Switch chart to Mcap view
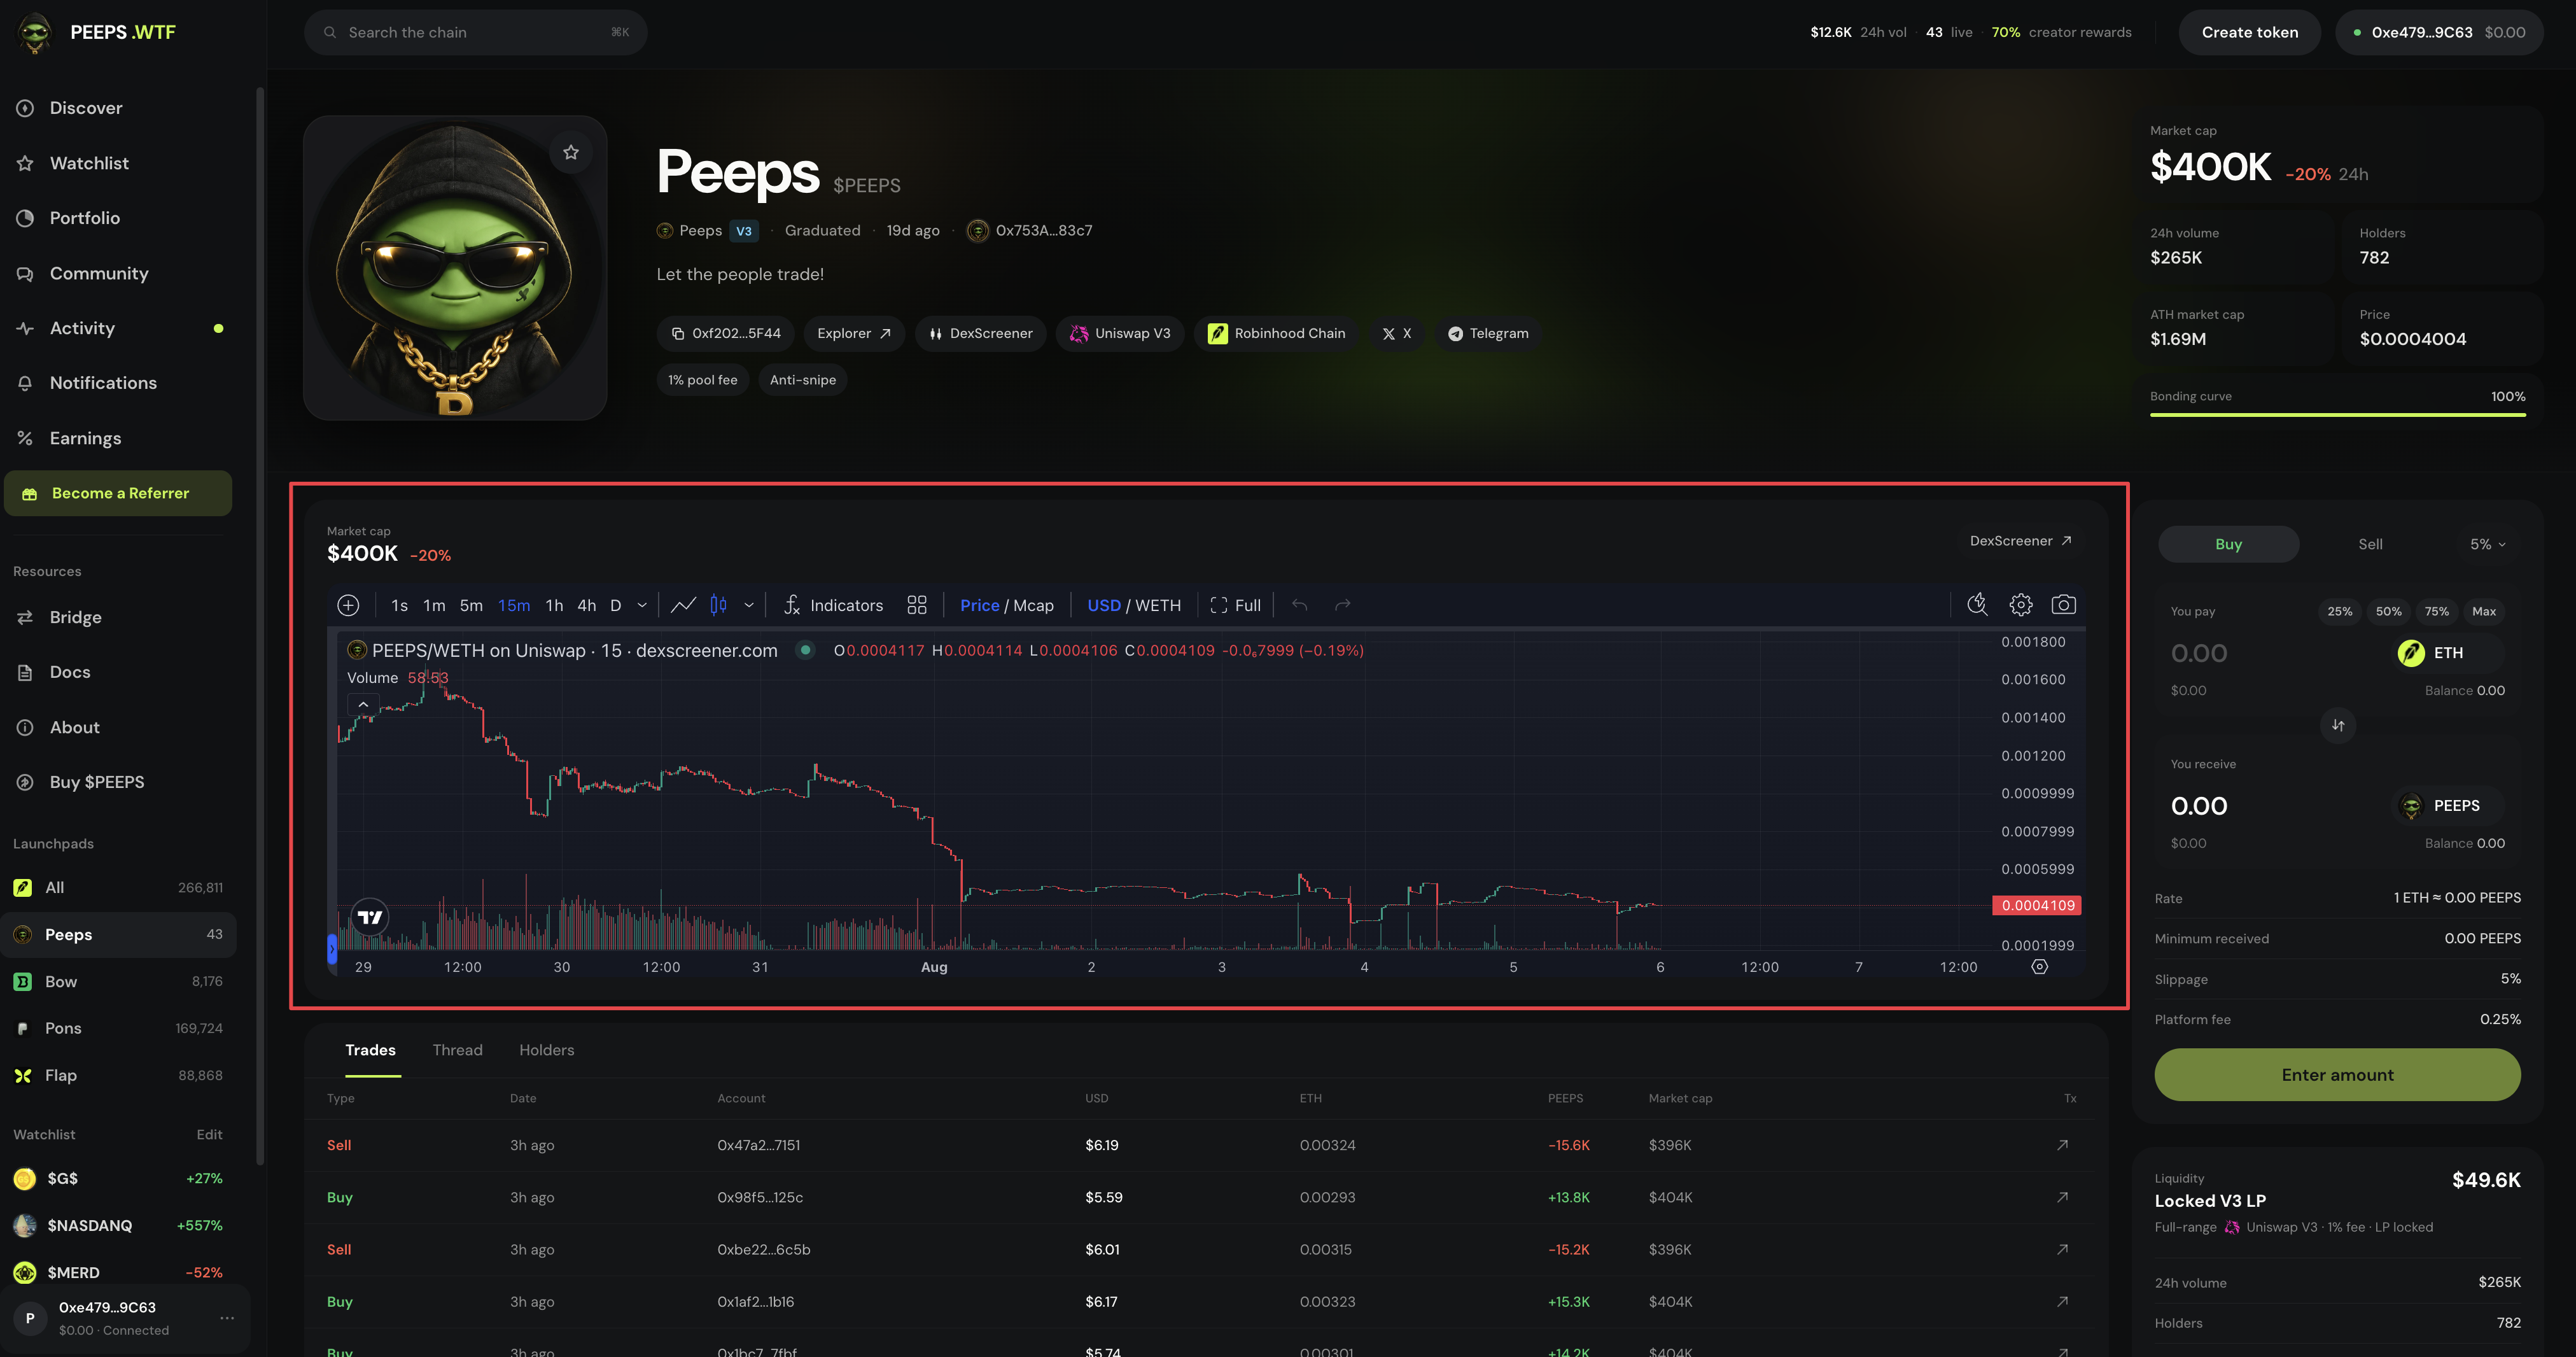 [1033, 605]
